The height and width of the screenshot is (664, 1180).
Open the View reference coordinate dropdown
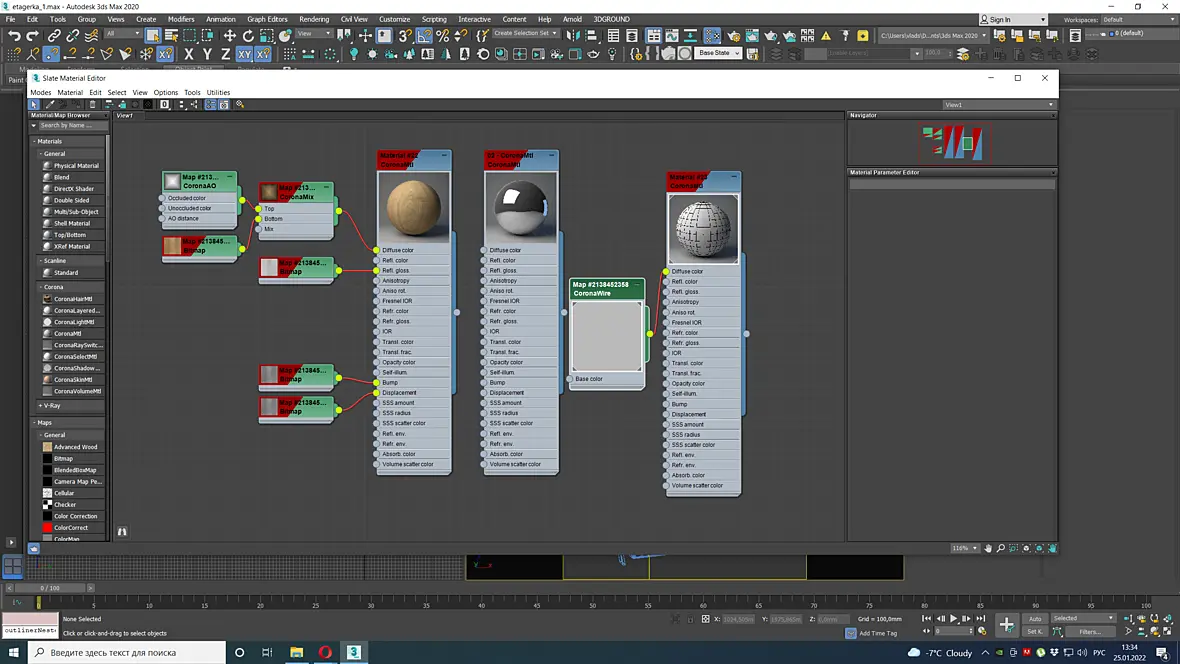tap(314, 34)
